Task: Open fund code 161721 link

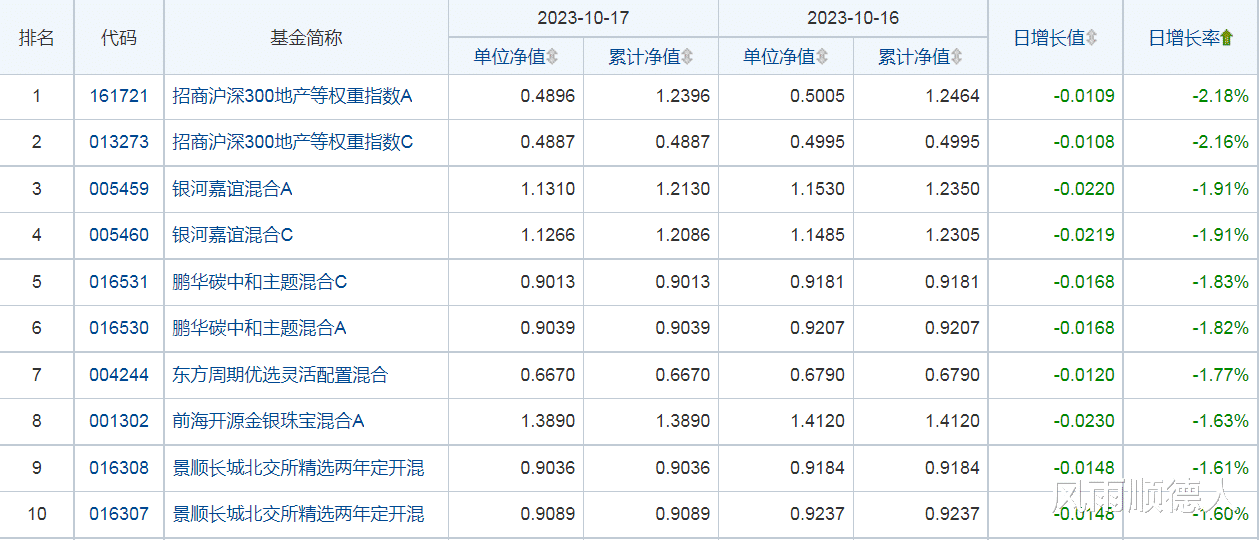Action: point(118,97)
